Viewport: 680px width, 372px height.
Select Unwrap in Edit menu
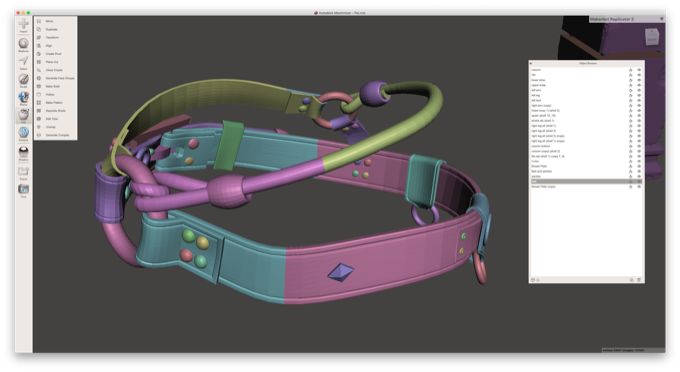[x=51, y=127]
